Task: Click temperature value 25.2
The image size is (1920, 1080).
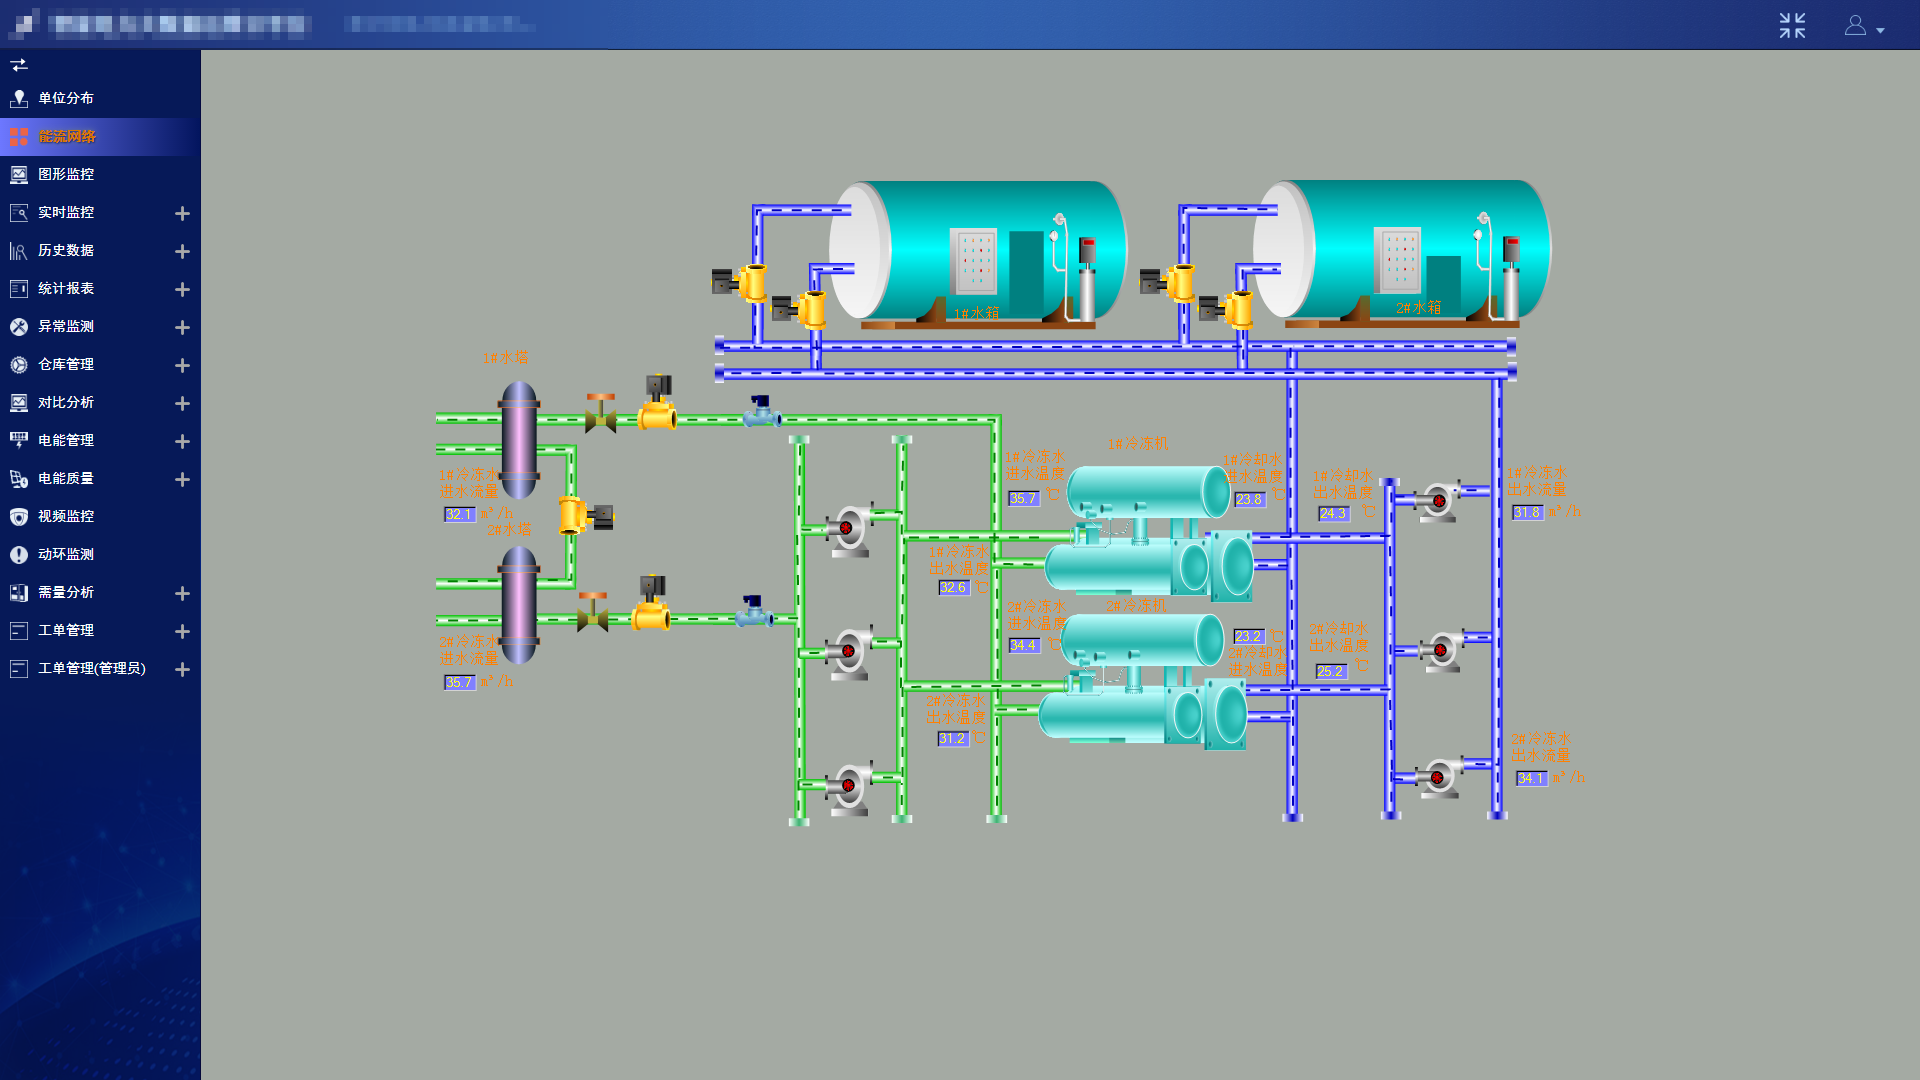Action: (1331, 671)
